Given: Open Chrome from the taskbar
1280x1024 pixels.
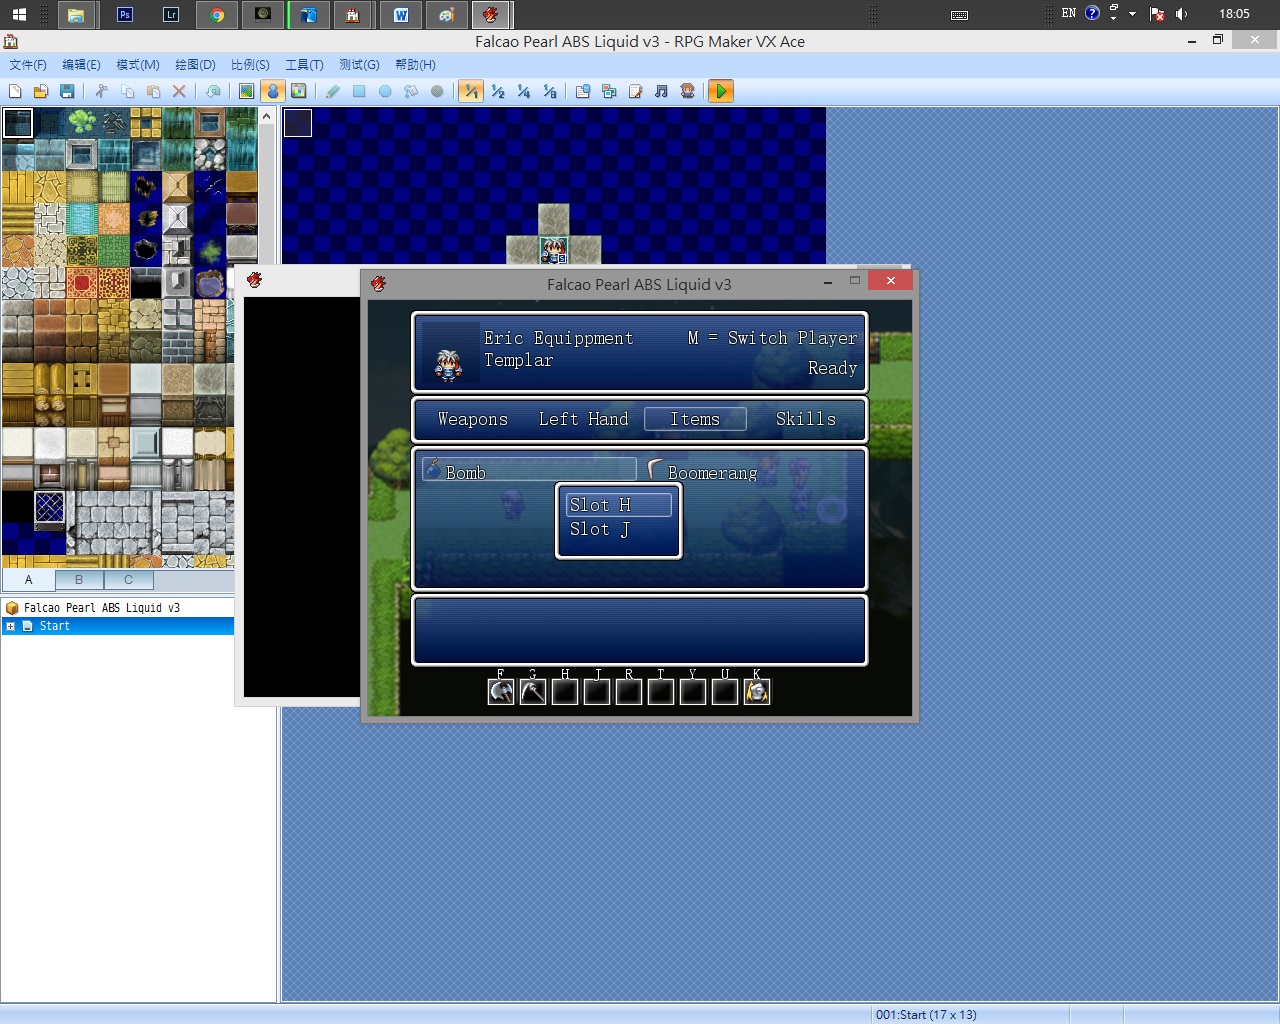Looking at the screenshot, I should click(x=217, y=14).
